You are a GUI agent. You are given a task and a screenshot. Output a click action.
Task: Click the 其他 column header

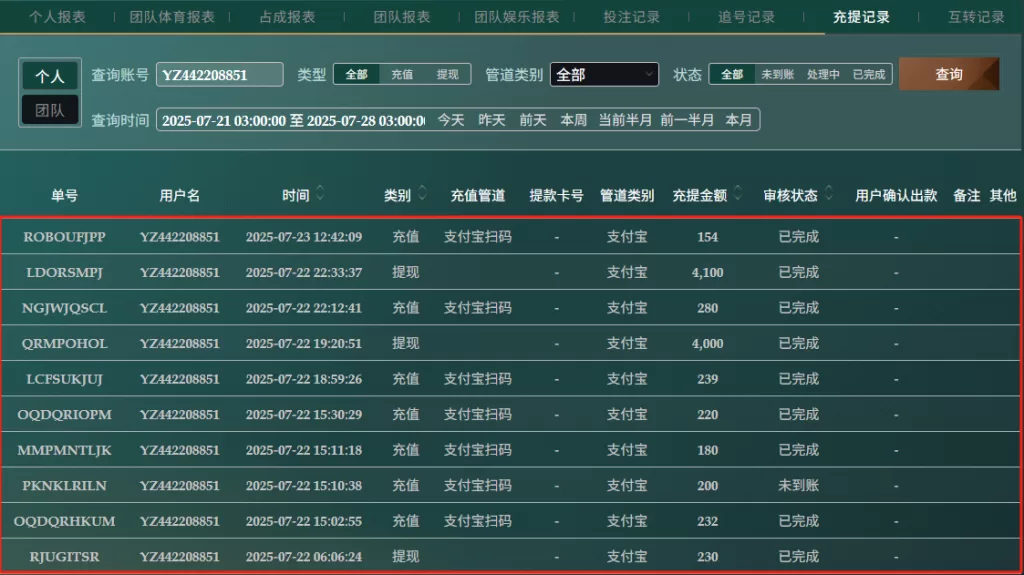coord(1002,195)
